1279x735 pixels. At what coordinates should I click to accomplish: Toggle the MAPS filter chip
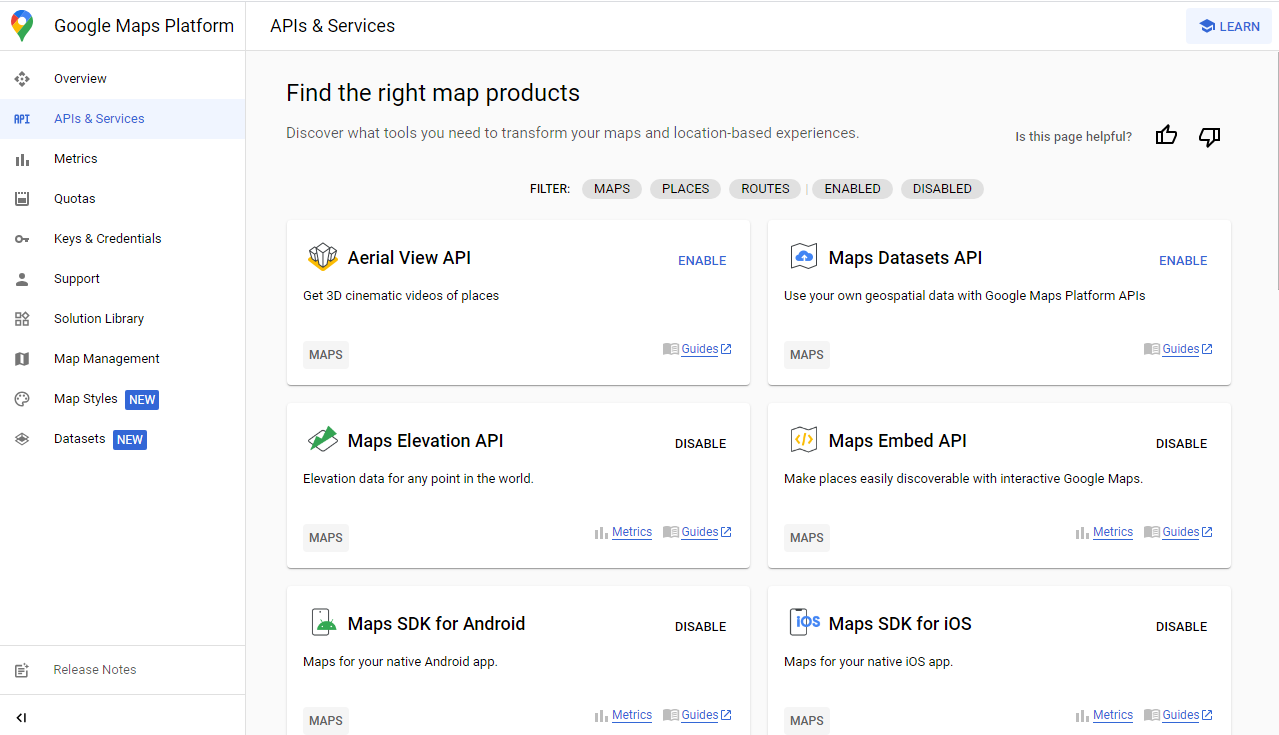point(612,189)
